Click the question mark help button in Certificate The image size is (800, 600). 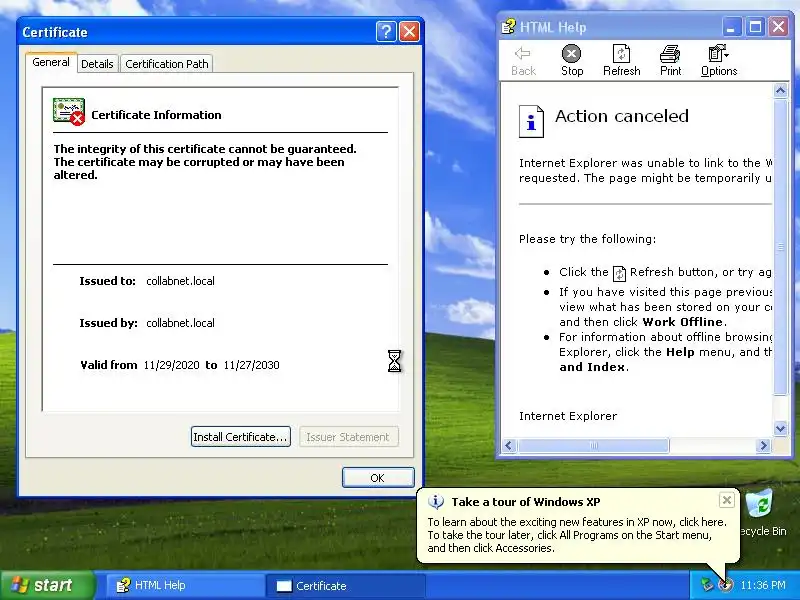386,32
